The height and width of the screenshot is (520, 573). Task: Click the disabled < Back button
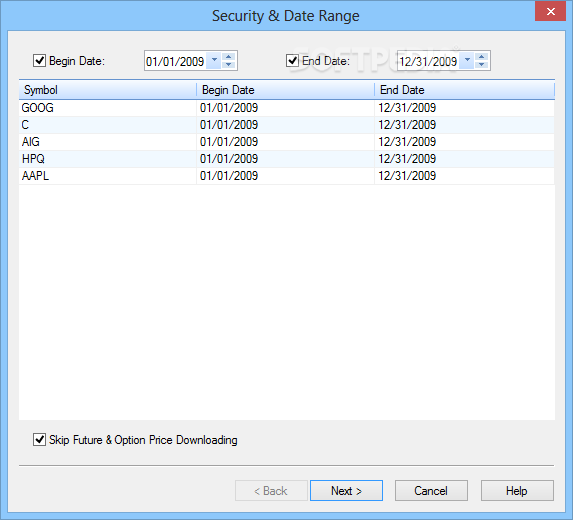271,490
